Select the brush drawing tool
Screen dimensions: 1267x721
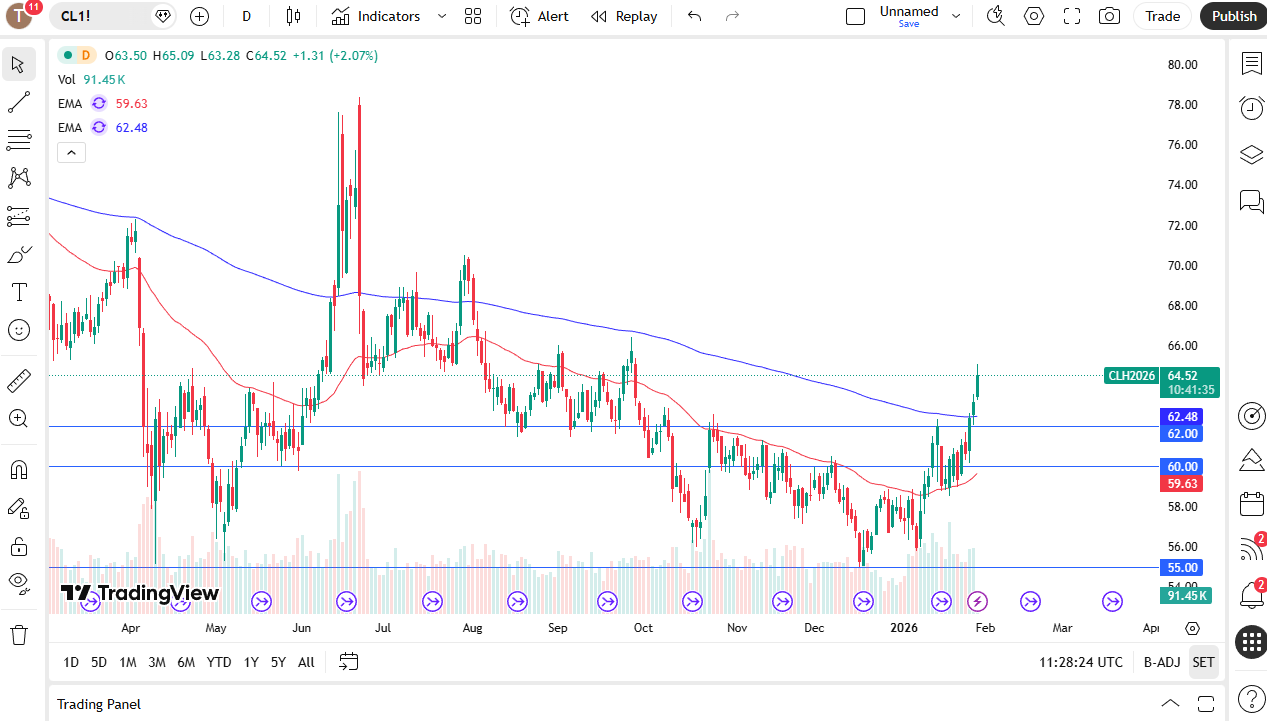(x=18, y=255)
